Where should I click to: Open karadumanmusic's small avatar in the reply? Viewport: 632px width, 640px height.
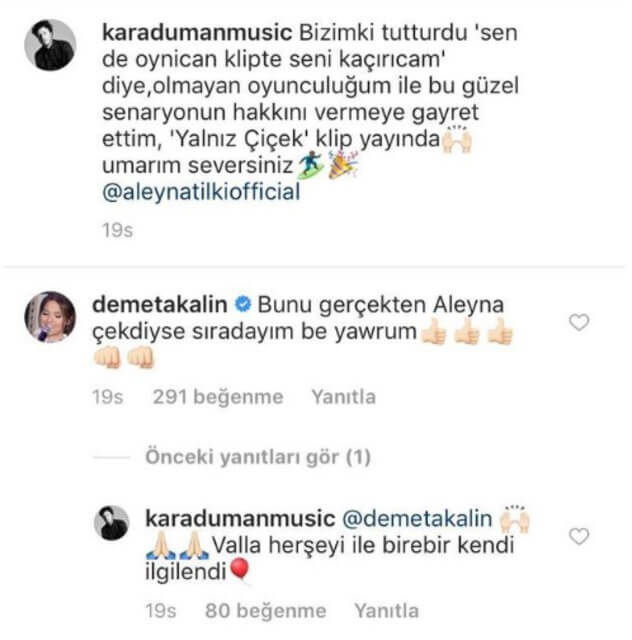pyautogui.click(x=112, y=523)
